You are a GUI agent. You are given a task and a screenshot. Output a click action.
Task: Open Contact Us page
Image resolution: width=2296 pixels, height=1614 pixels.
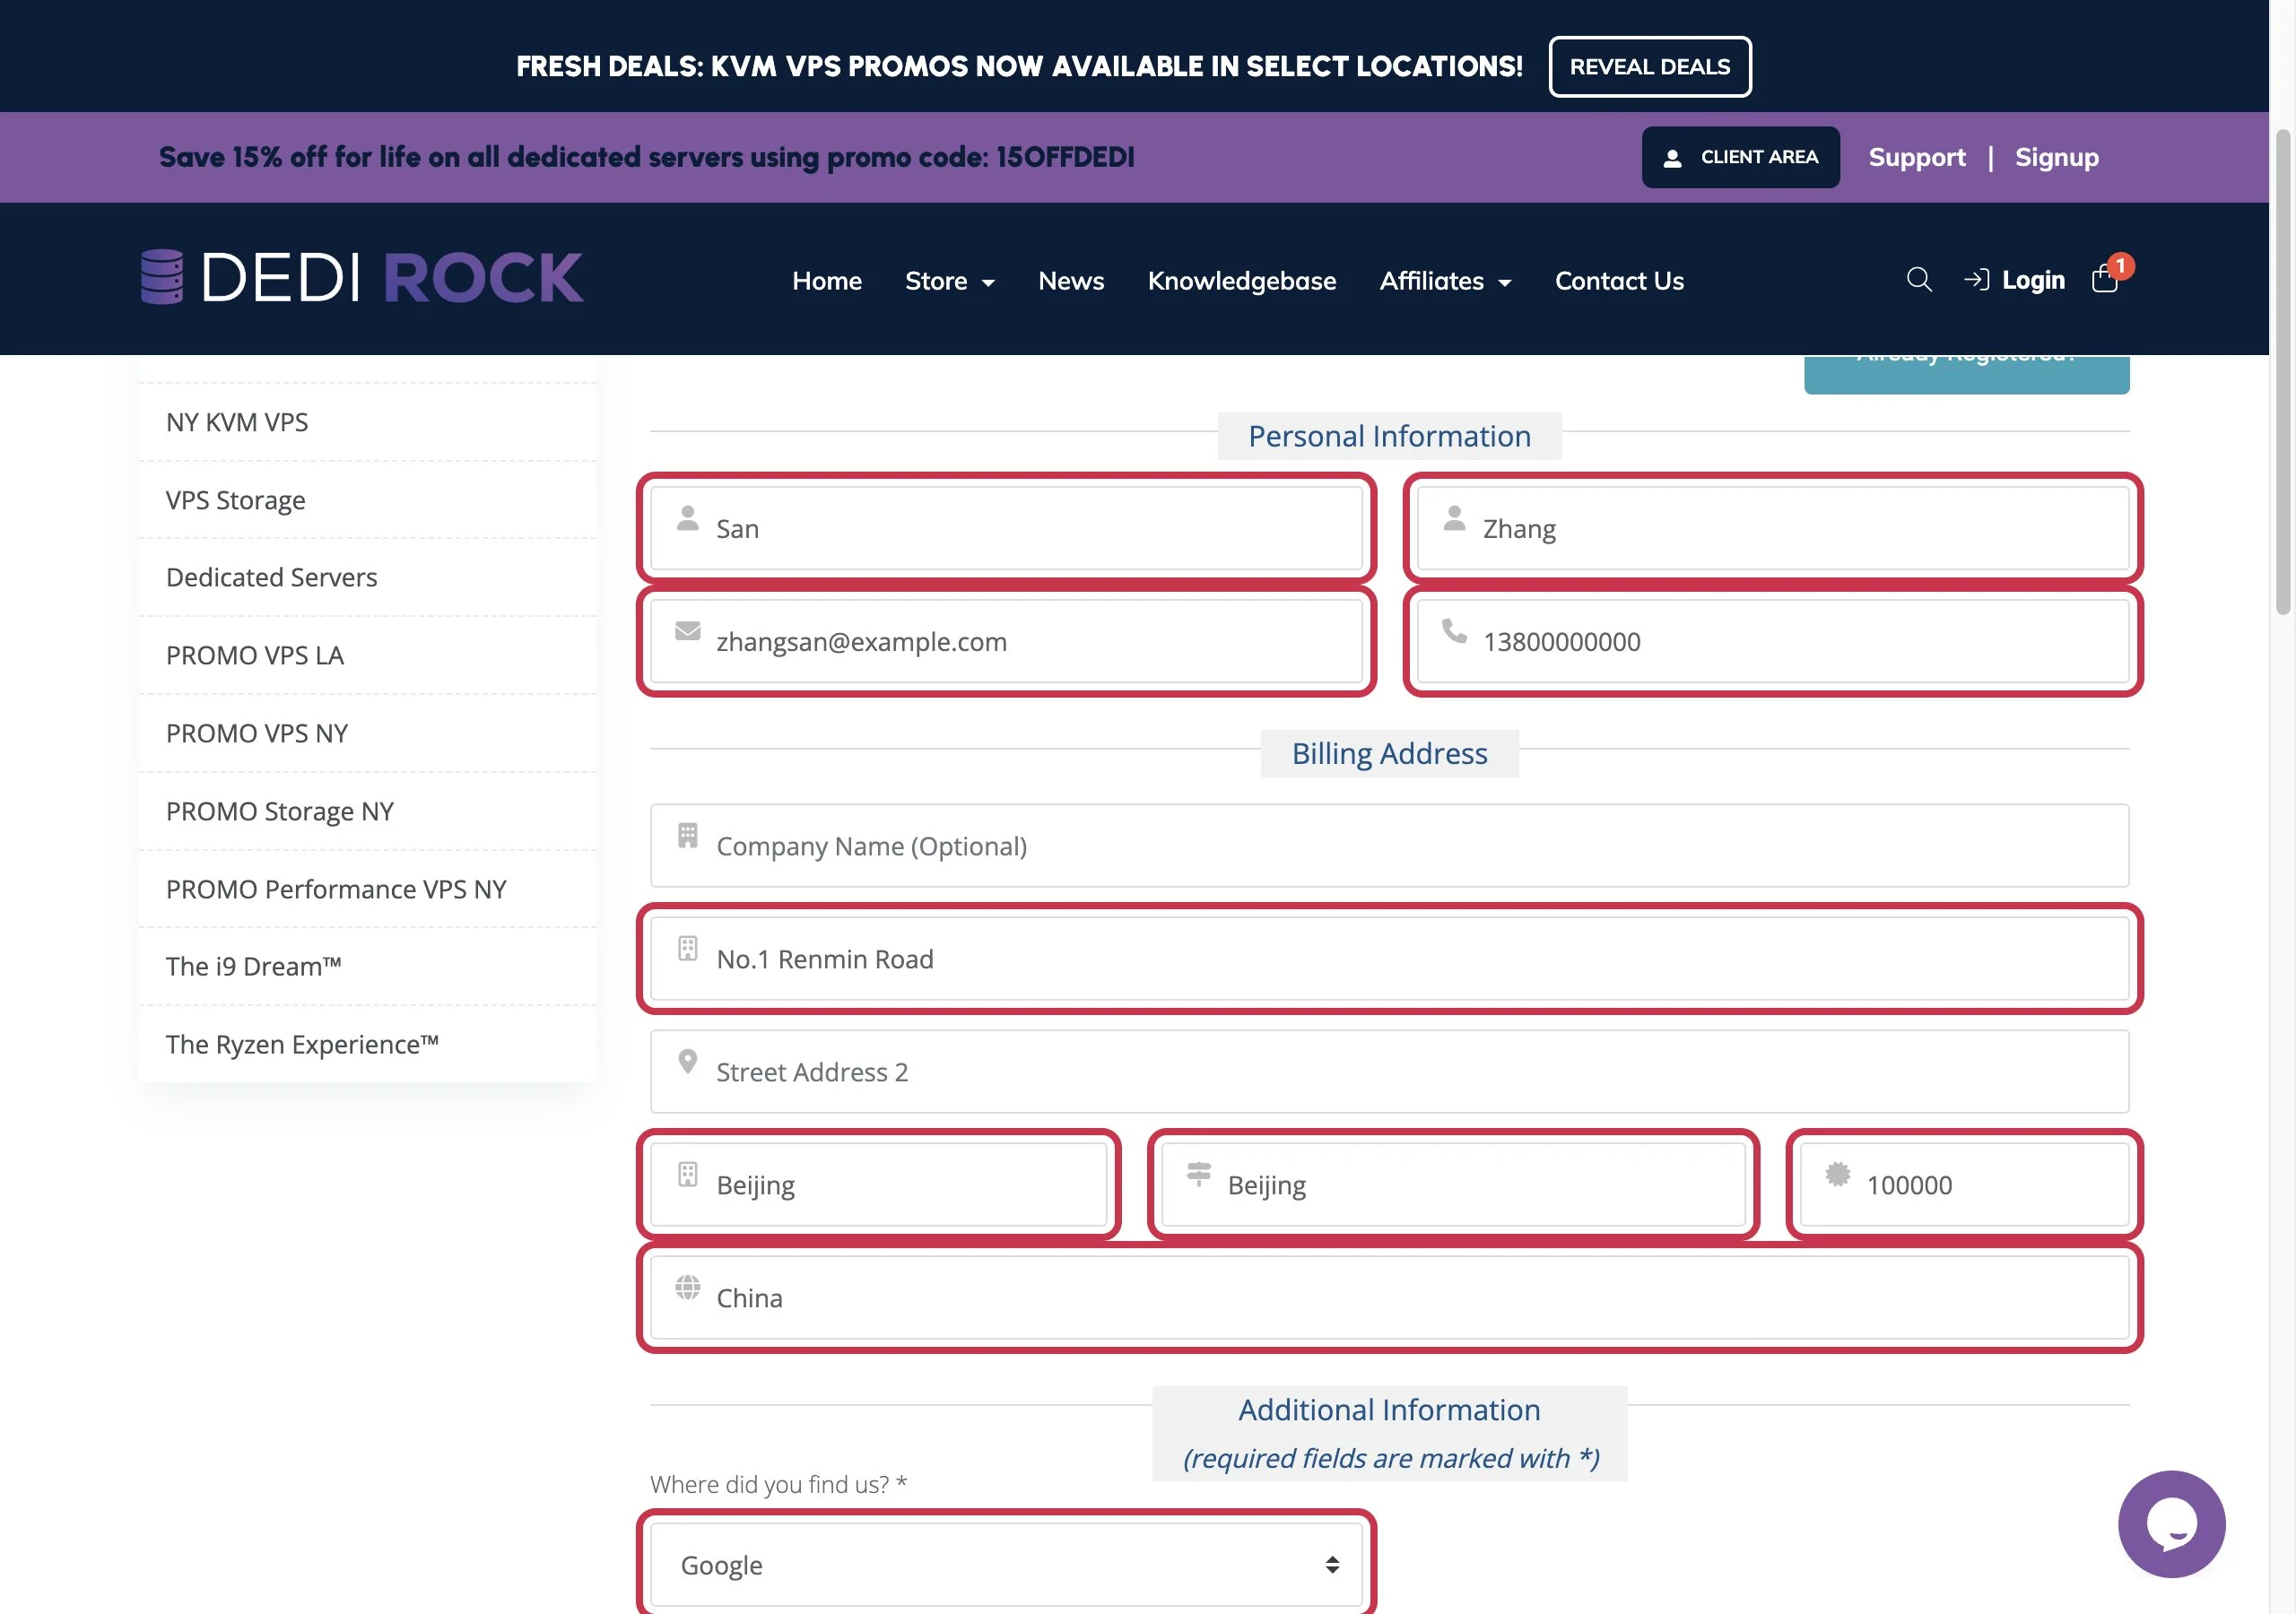click(1619, 281)
